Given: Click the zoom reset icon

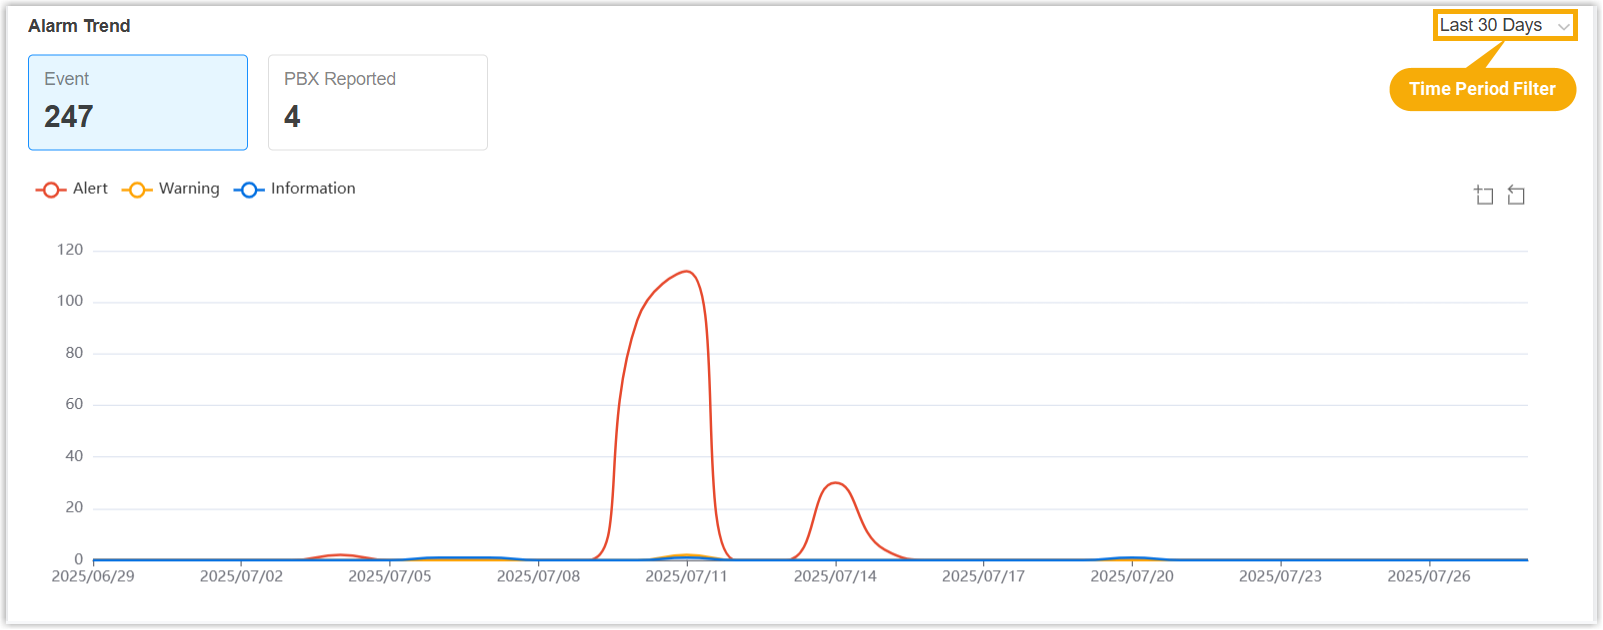Looking at the screenshot, I should click(1516, 195).
